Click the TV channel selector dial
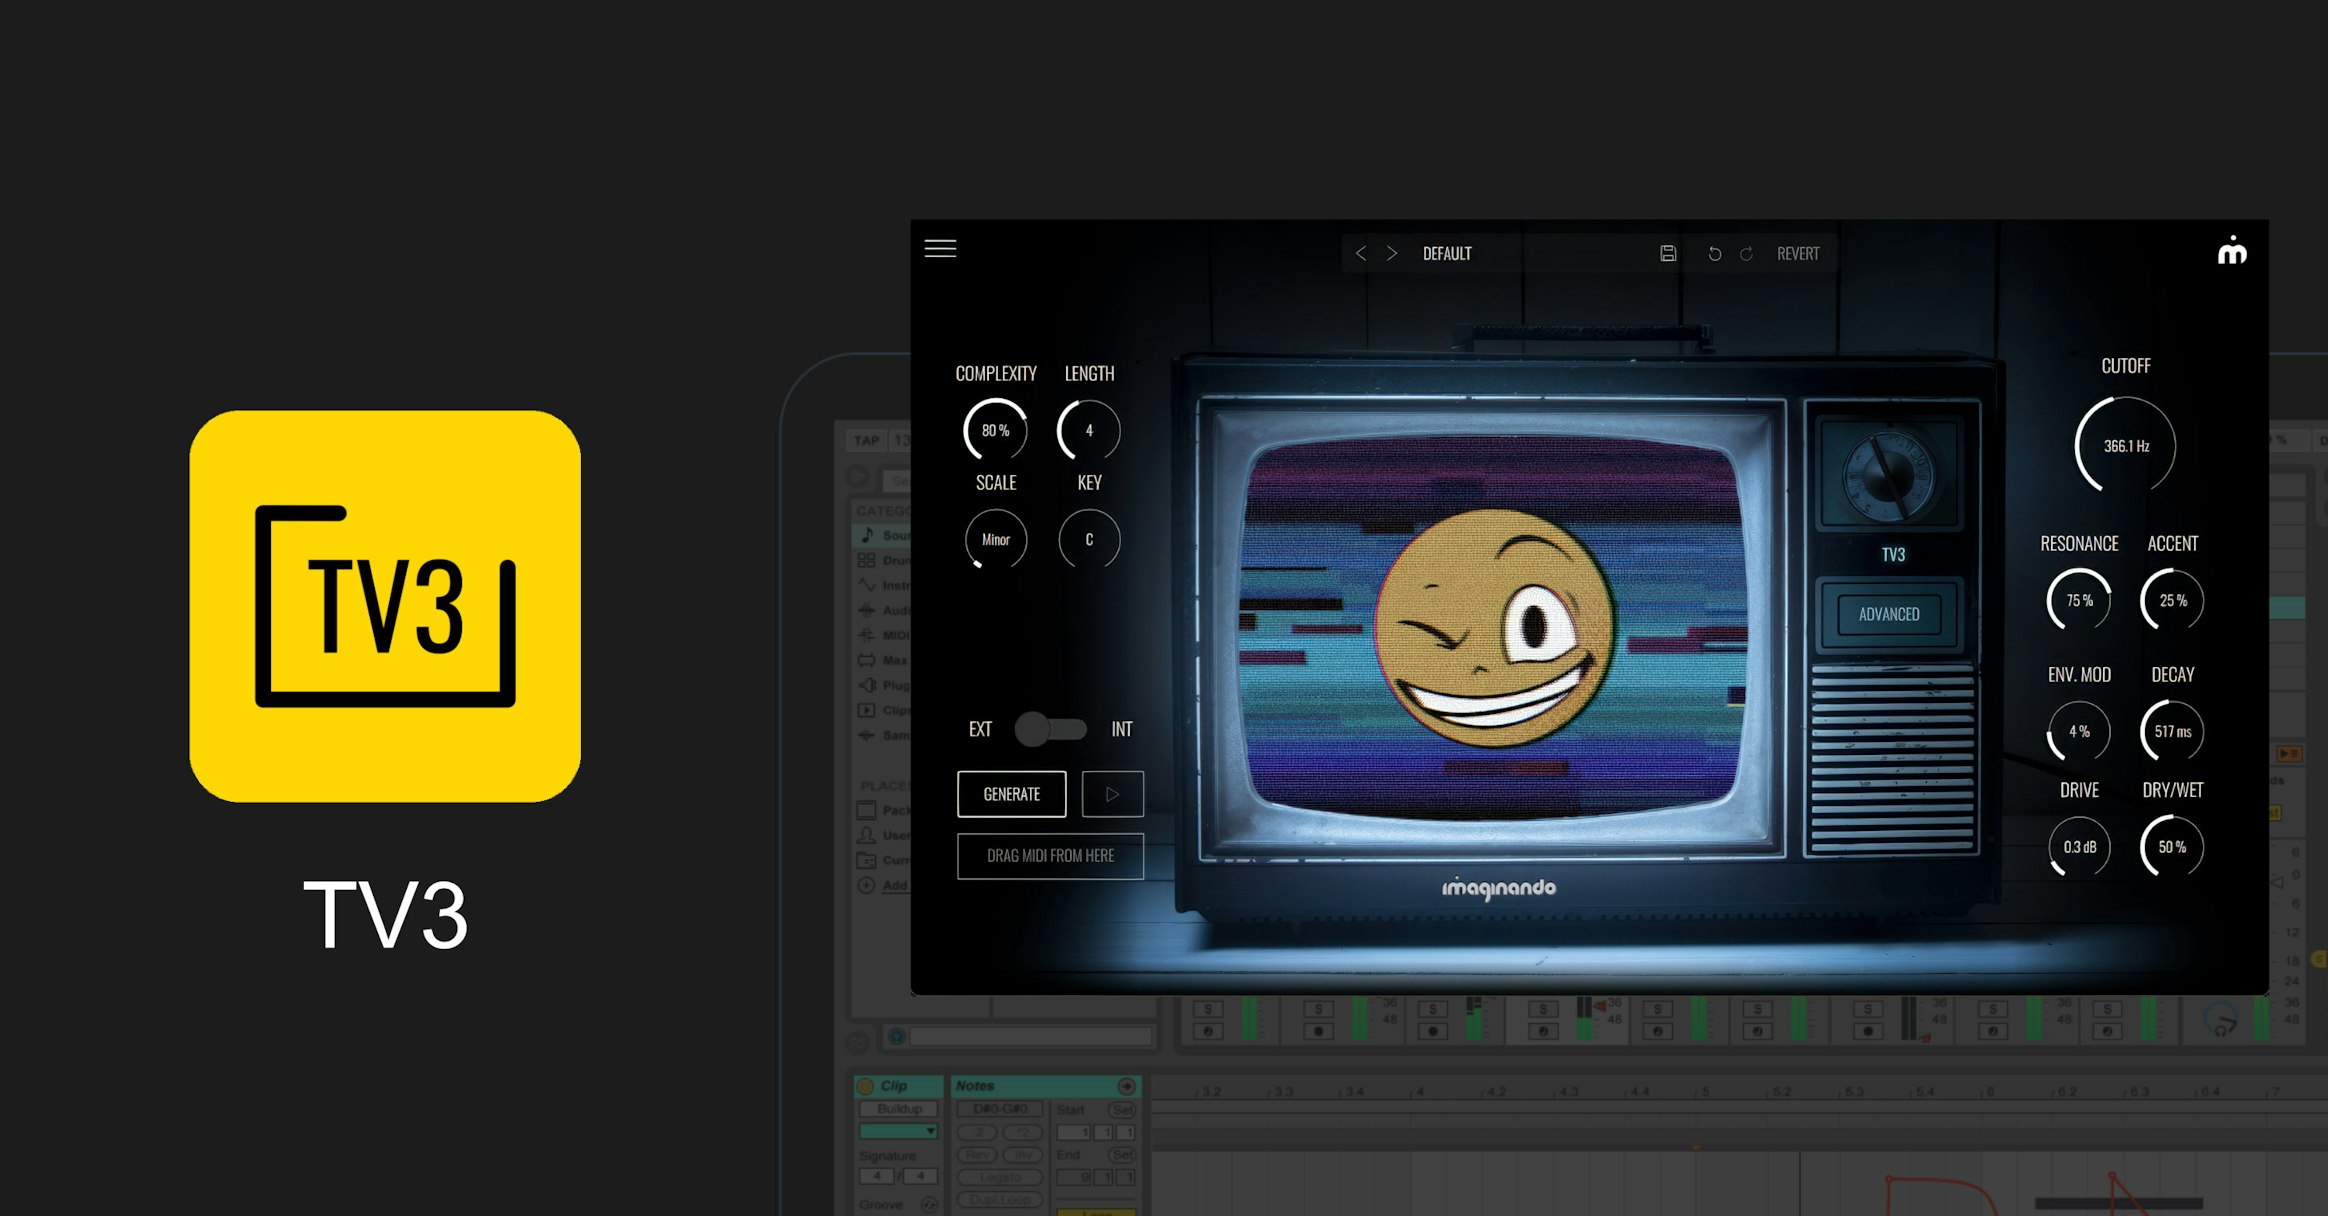The height and width of the screenshot is (1216, 2328). [x=1889, y=475]
